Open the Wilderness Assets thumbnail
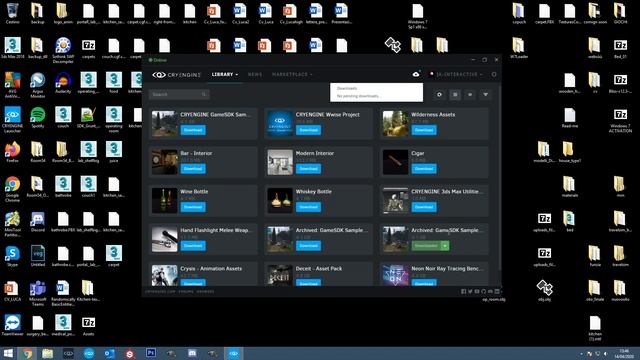This screenshot has height=360, width=640. (x=395, y=123)
